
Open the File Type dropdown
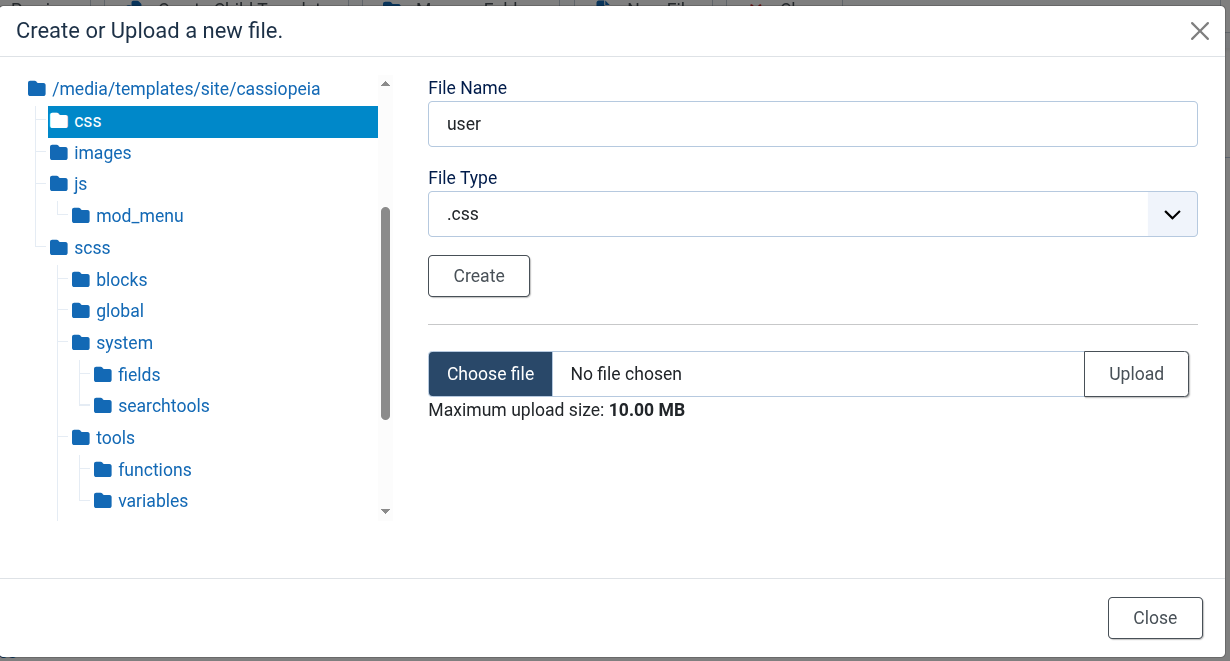[813, 214]
